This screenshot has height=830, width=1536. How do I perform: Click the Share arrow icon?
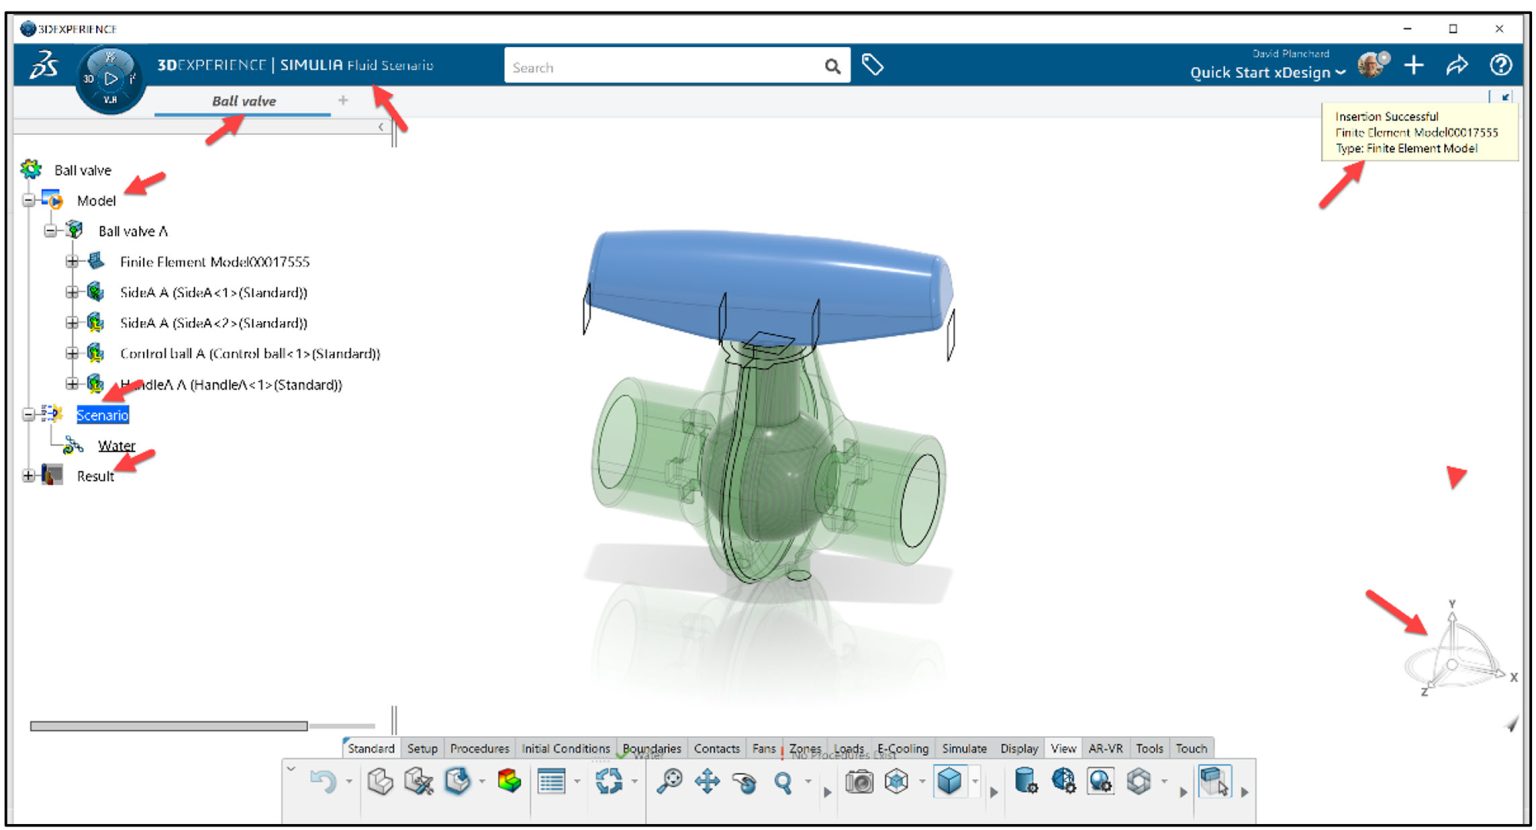(x=1457, y=65)
